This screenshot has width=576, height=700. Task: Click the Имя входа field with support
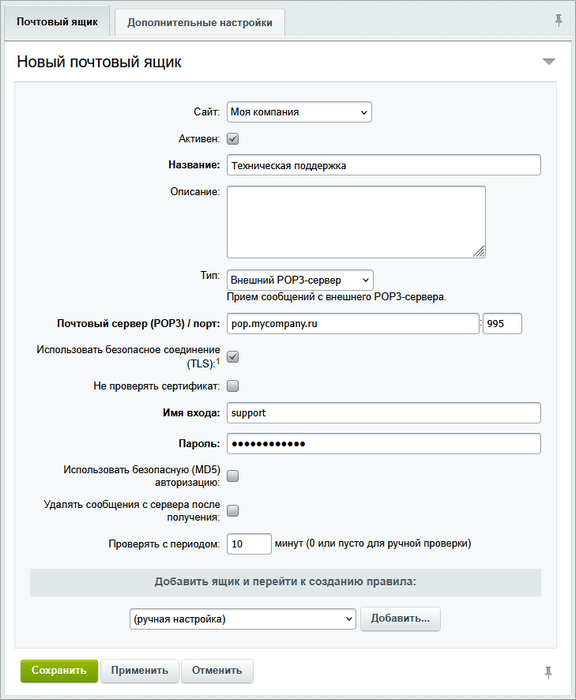[384, 413]
